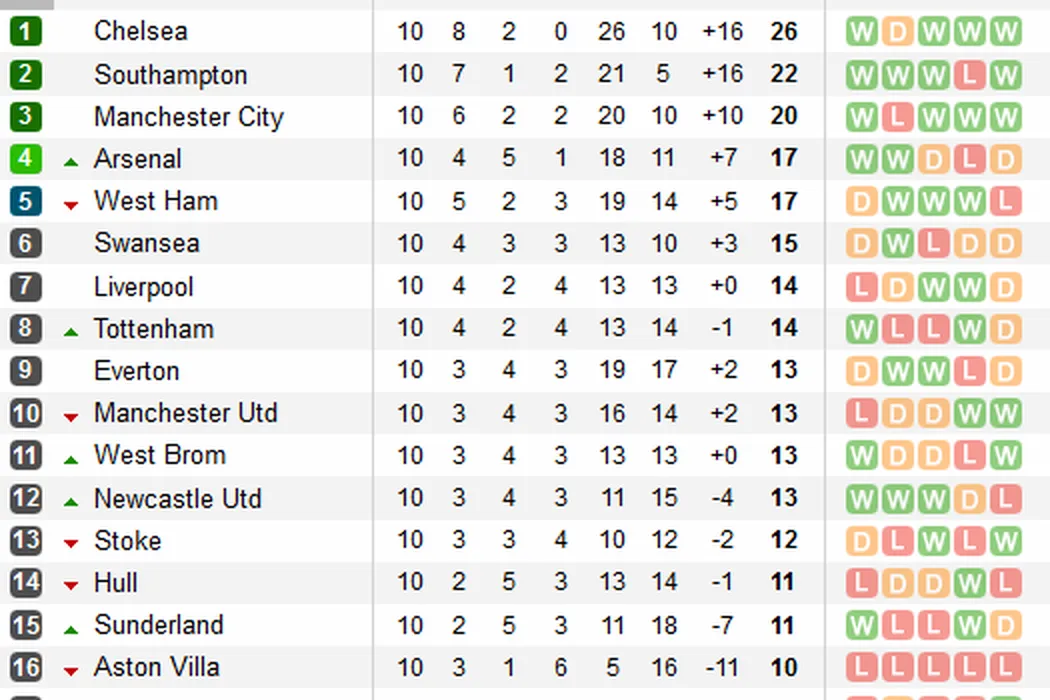This screenshot has width=1050, height=700.
Task: Open the Everton team link
Action: (136, 371)
